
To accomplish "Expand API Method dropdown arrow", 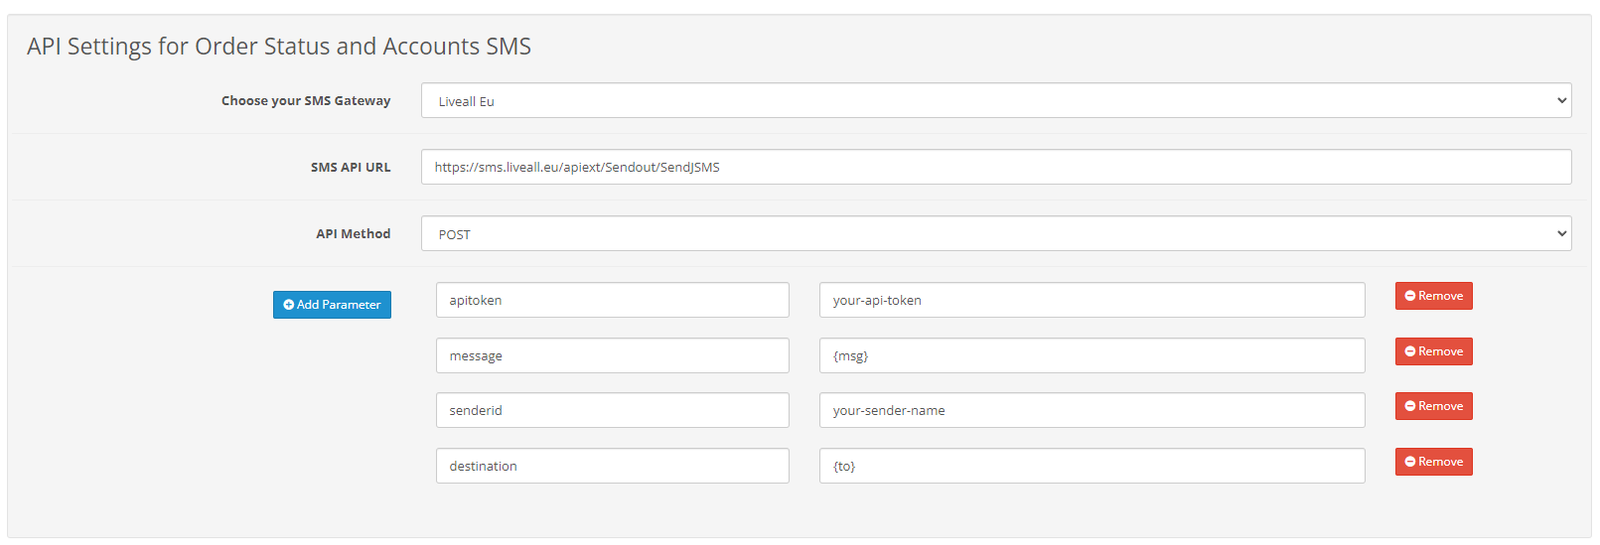I will coord(1561,234).
